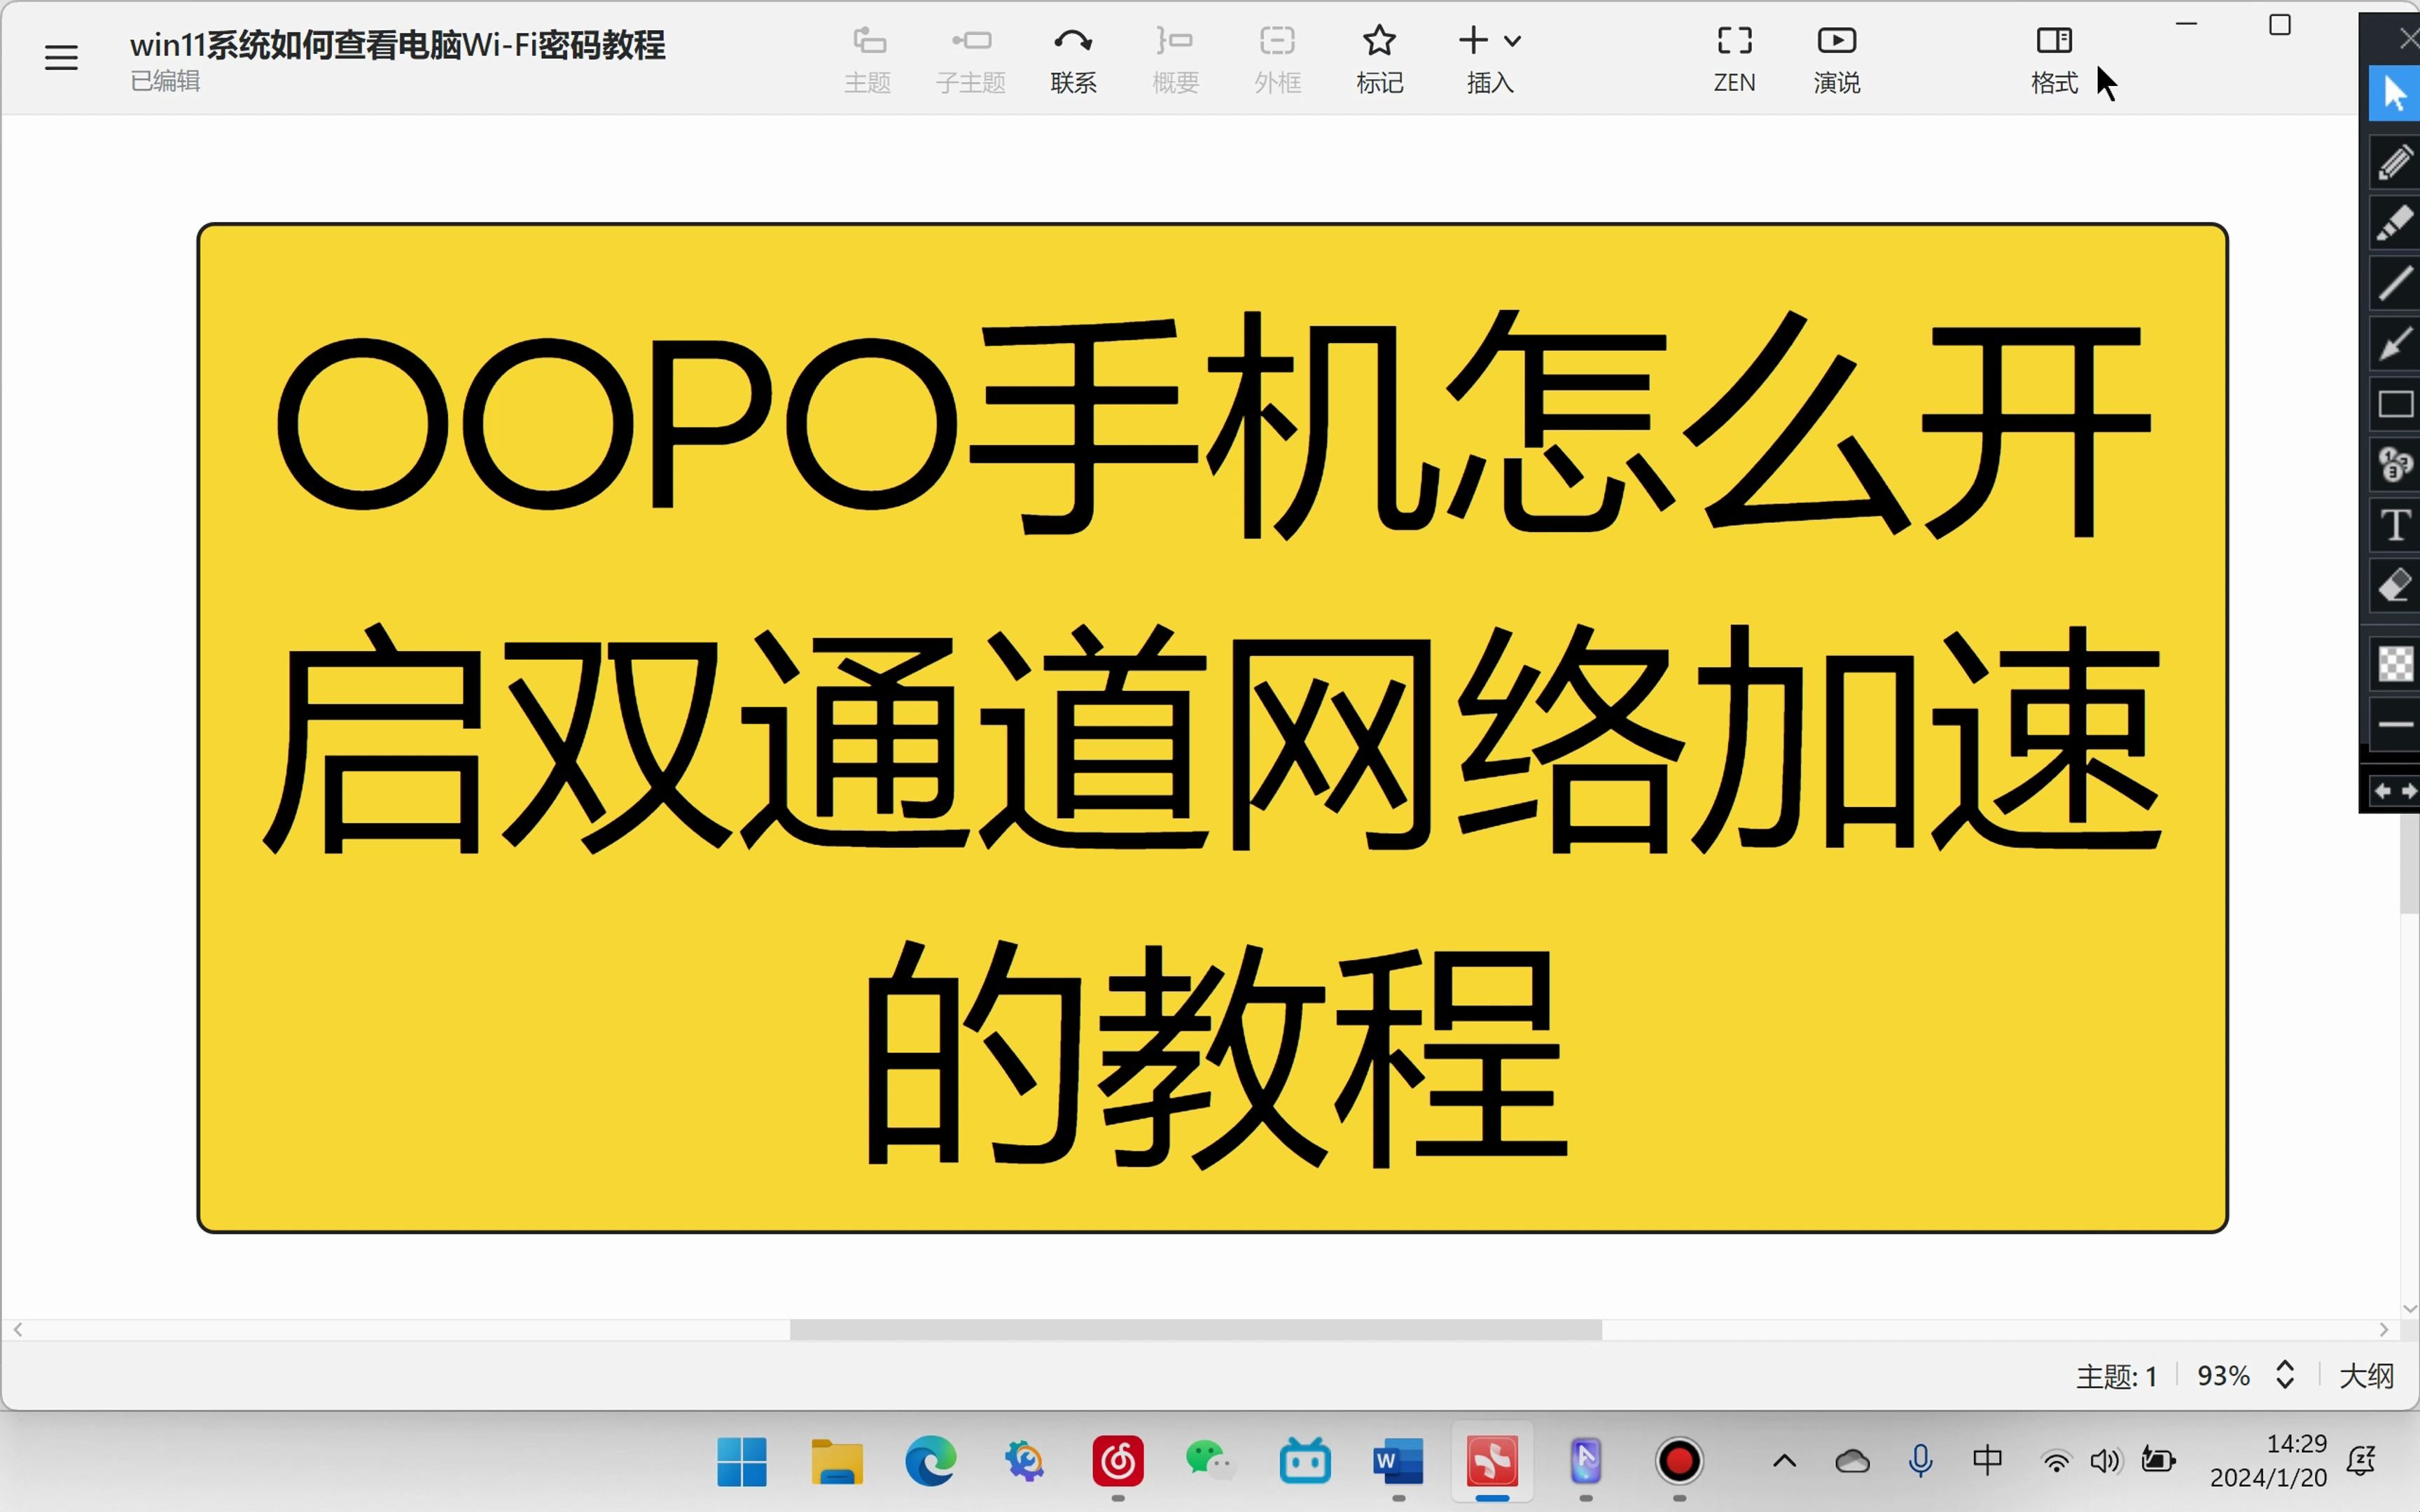The image size is (2420, 1512).
Task: Click the left scroll arrow
Action: point(18,1330)
